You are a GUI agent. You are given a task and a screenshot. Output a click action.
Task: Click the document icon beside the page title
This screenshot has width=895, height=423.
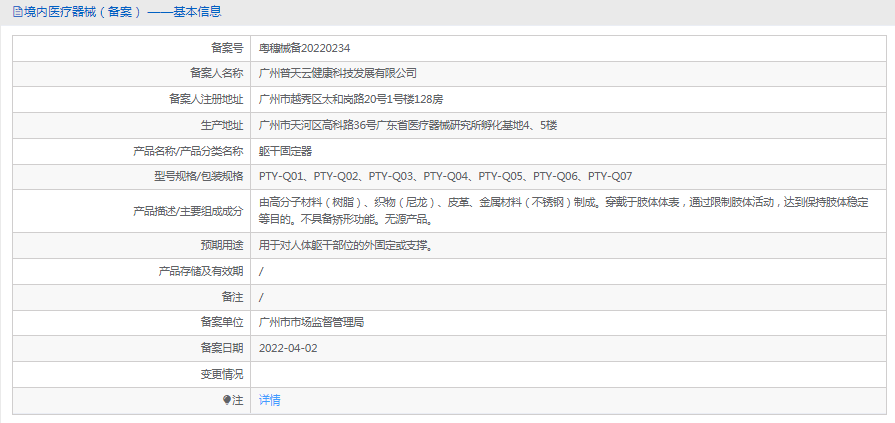pos(17,11)
